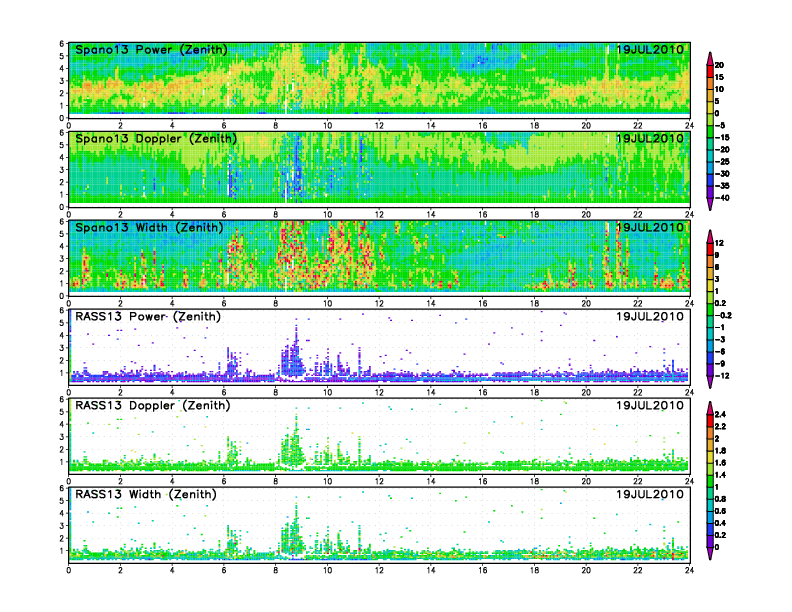Click the -25 label on the top colorbar
The width and height of the screenshot is (792, 612).
722,162
